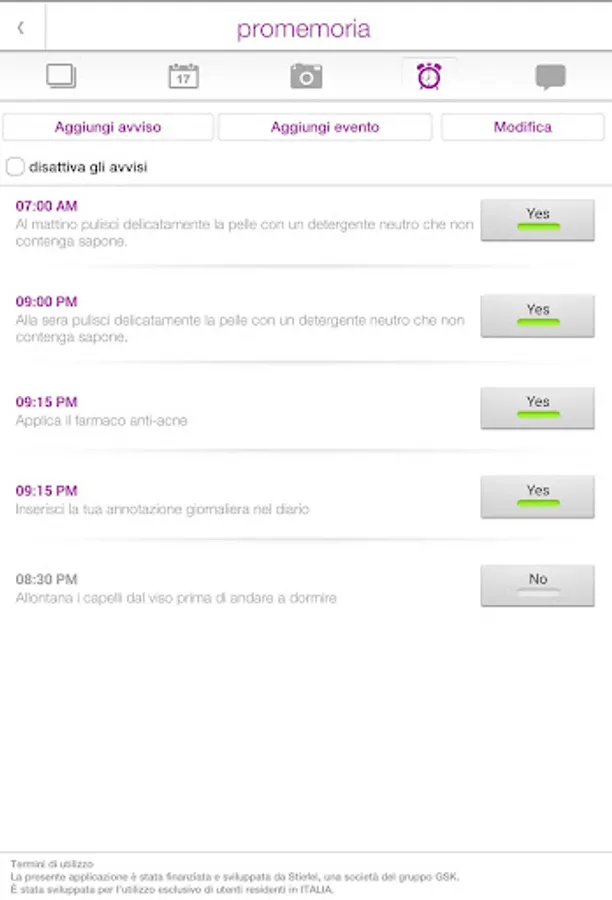Open the speech bubble messages tab

551,77
